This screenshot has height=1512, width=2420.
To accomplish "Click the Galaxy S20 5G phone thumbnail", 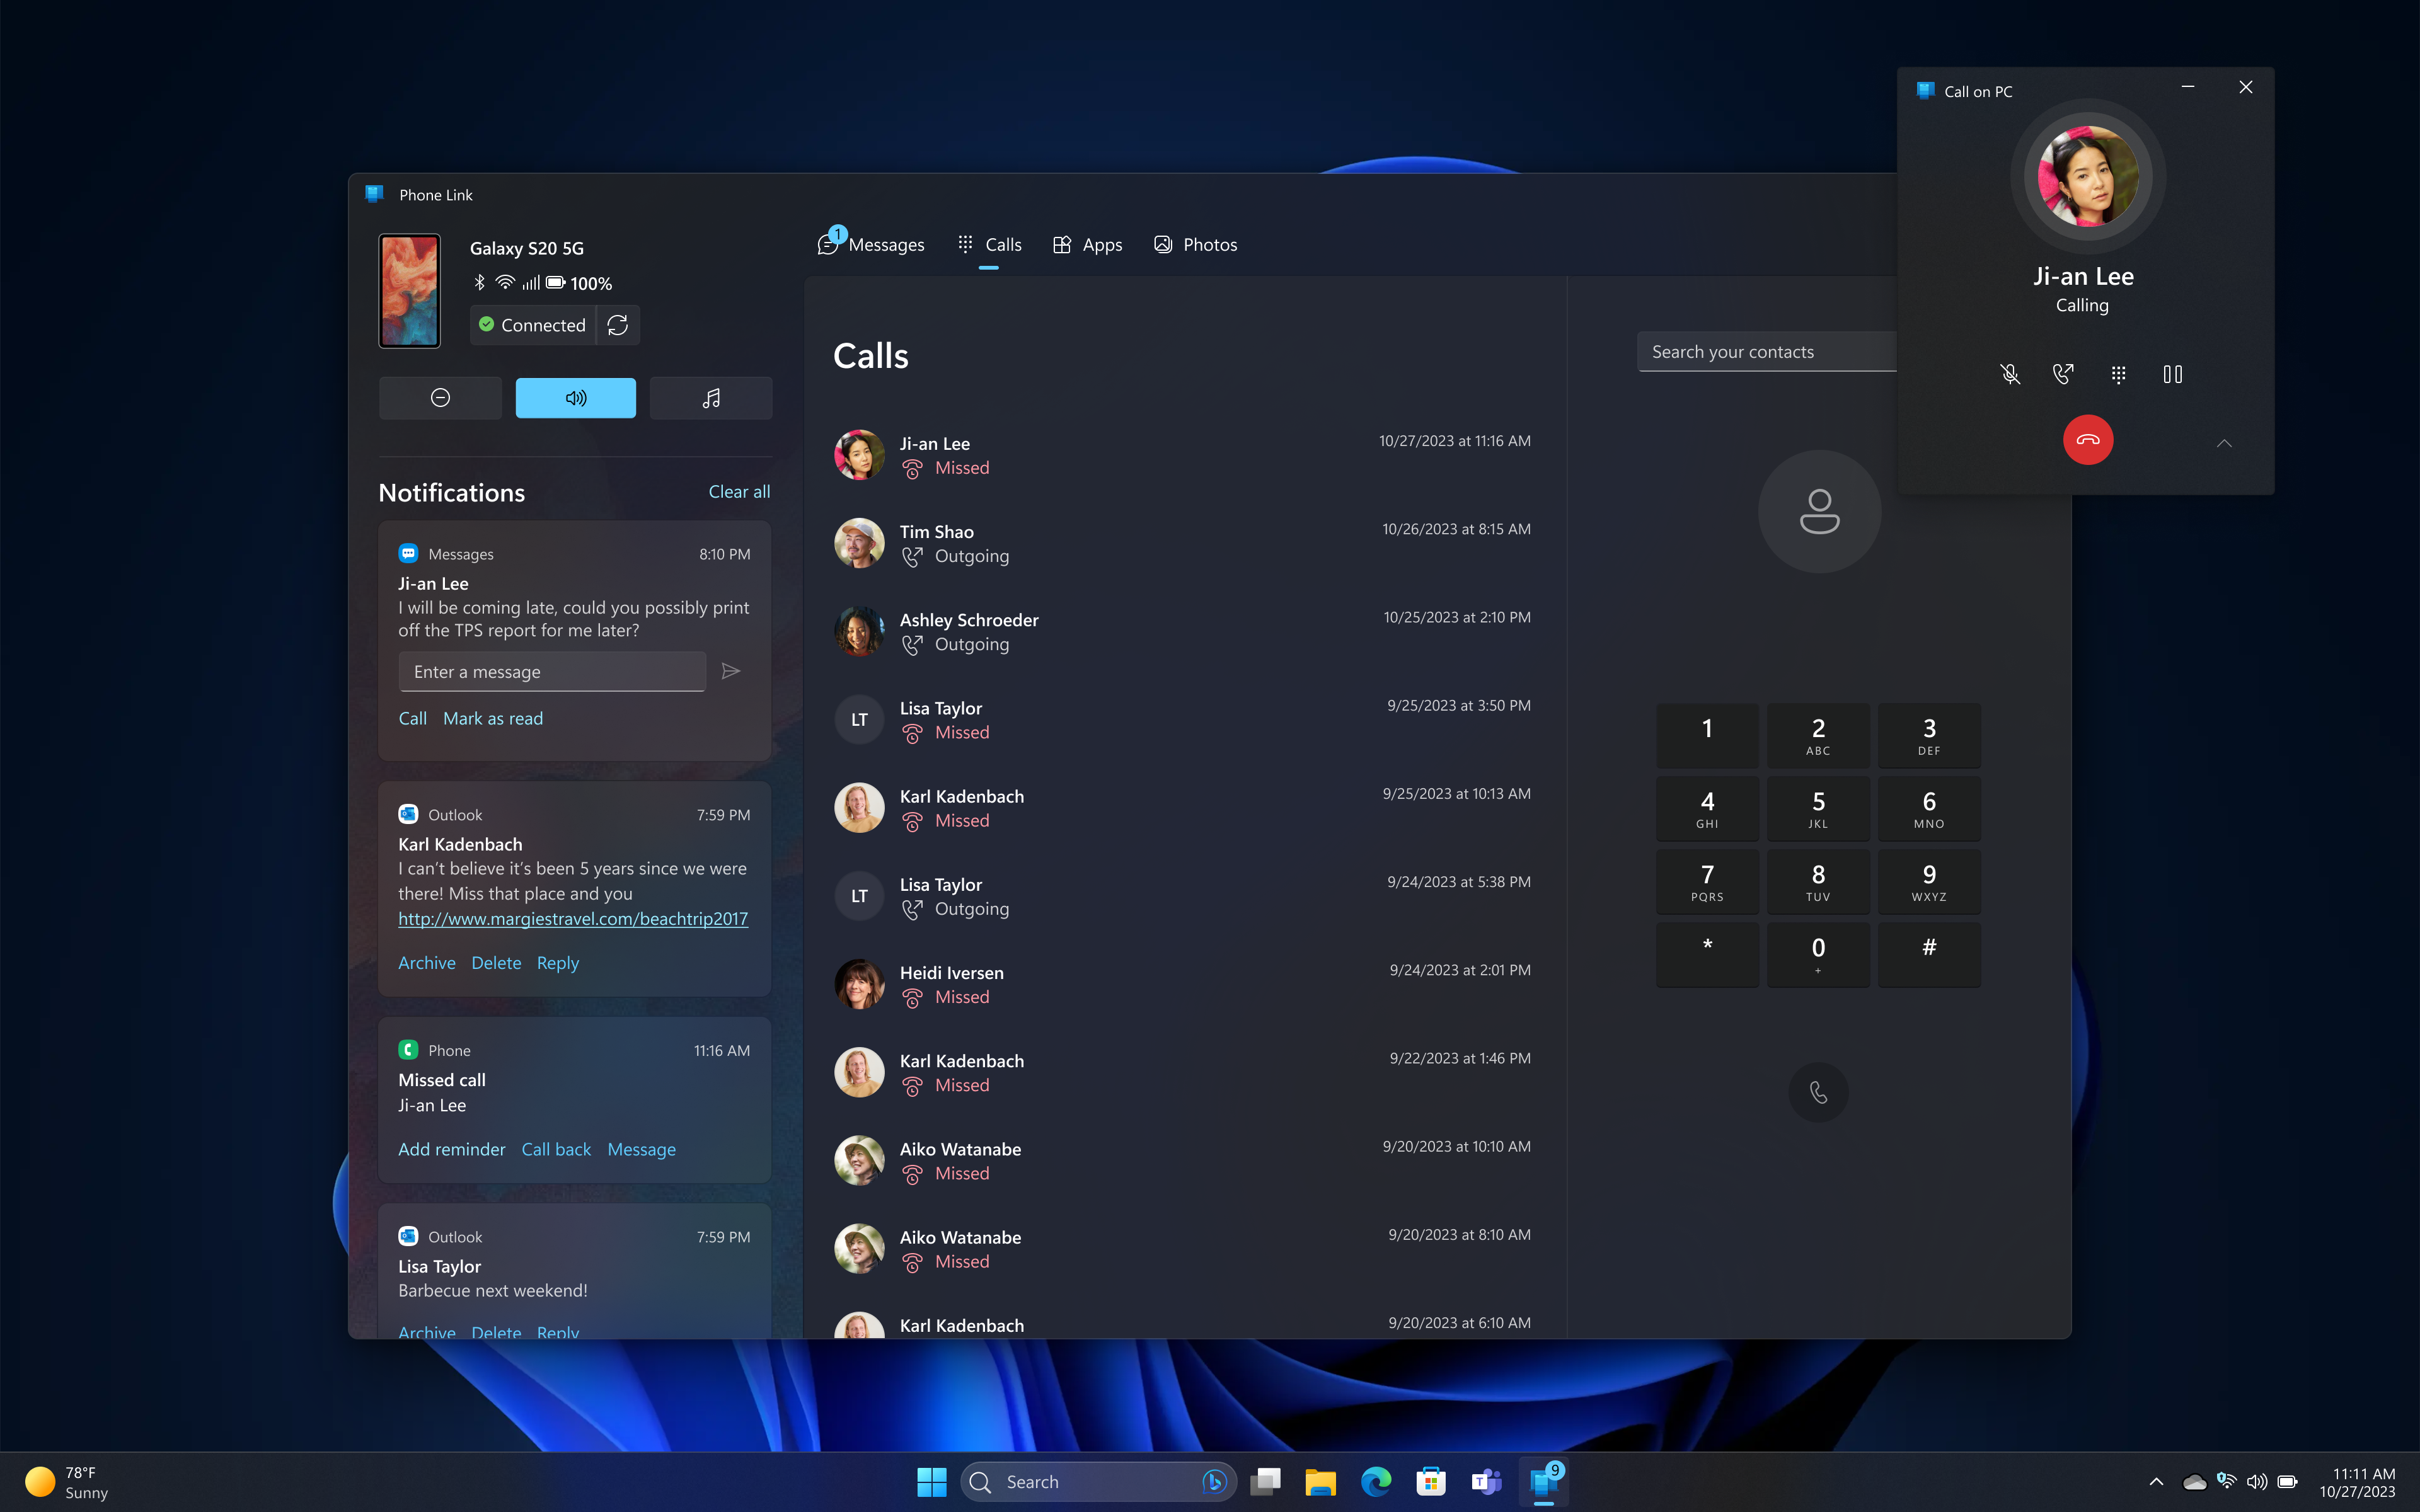I will point(409,291).
